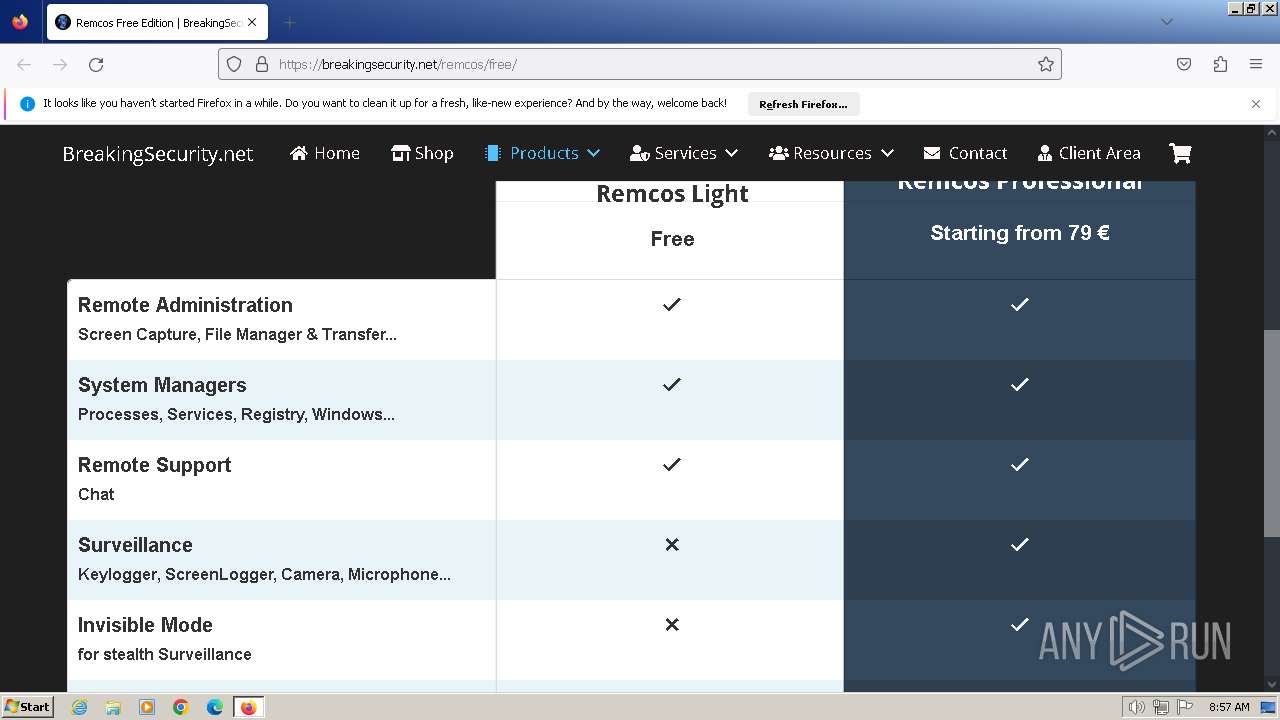Click the Contact envelope icon

pyautogui.click(x=932, y=153)
